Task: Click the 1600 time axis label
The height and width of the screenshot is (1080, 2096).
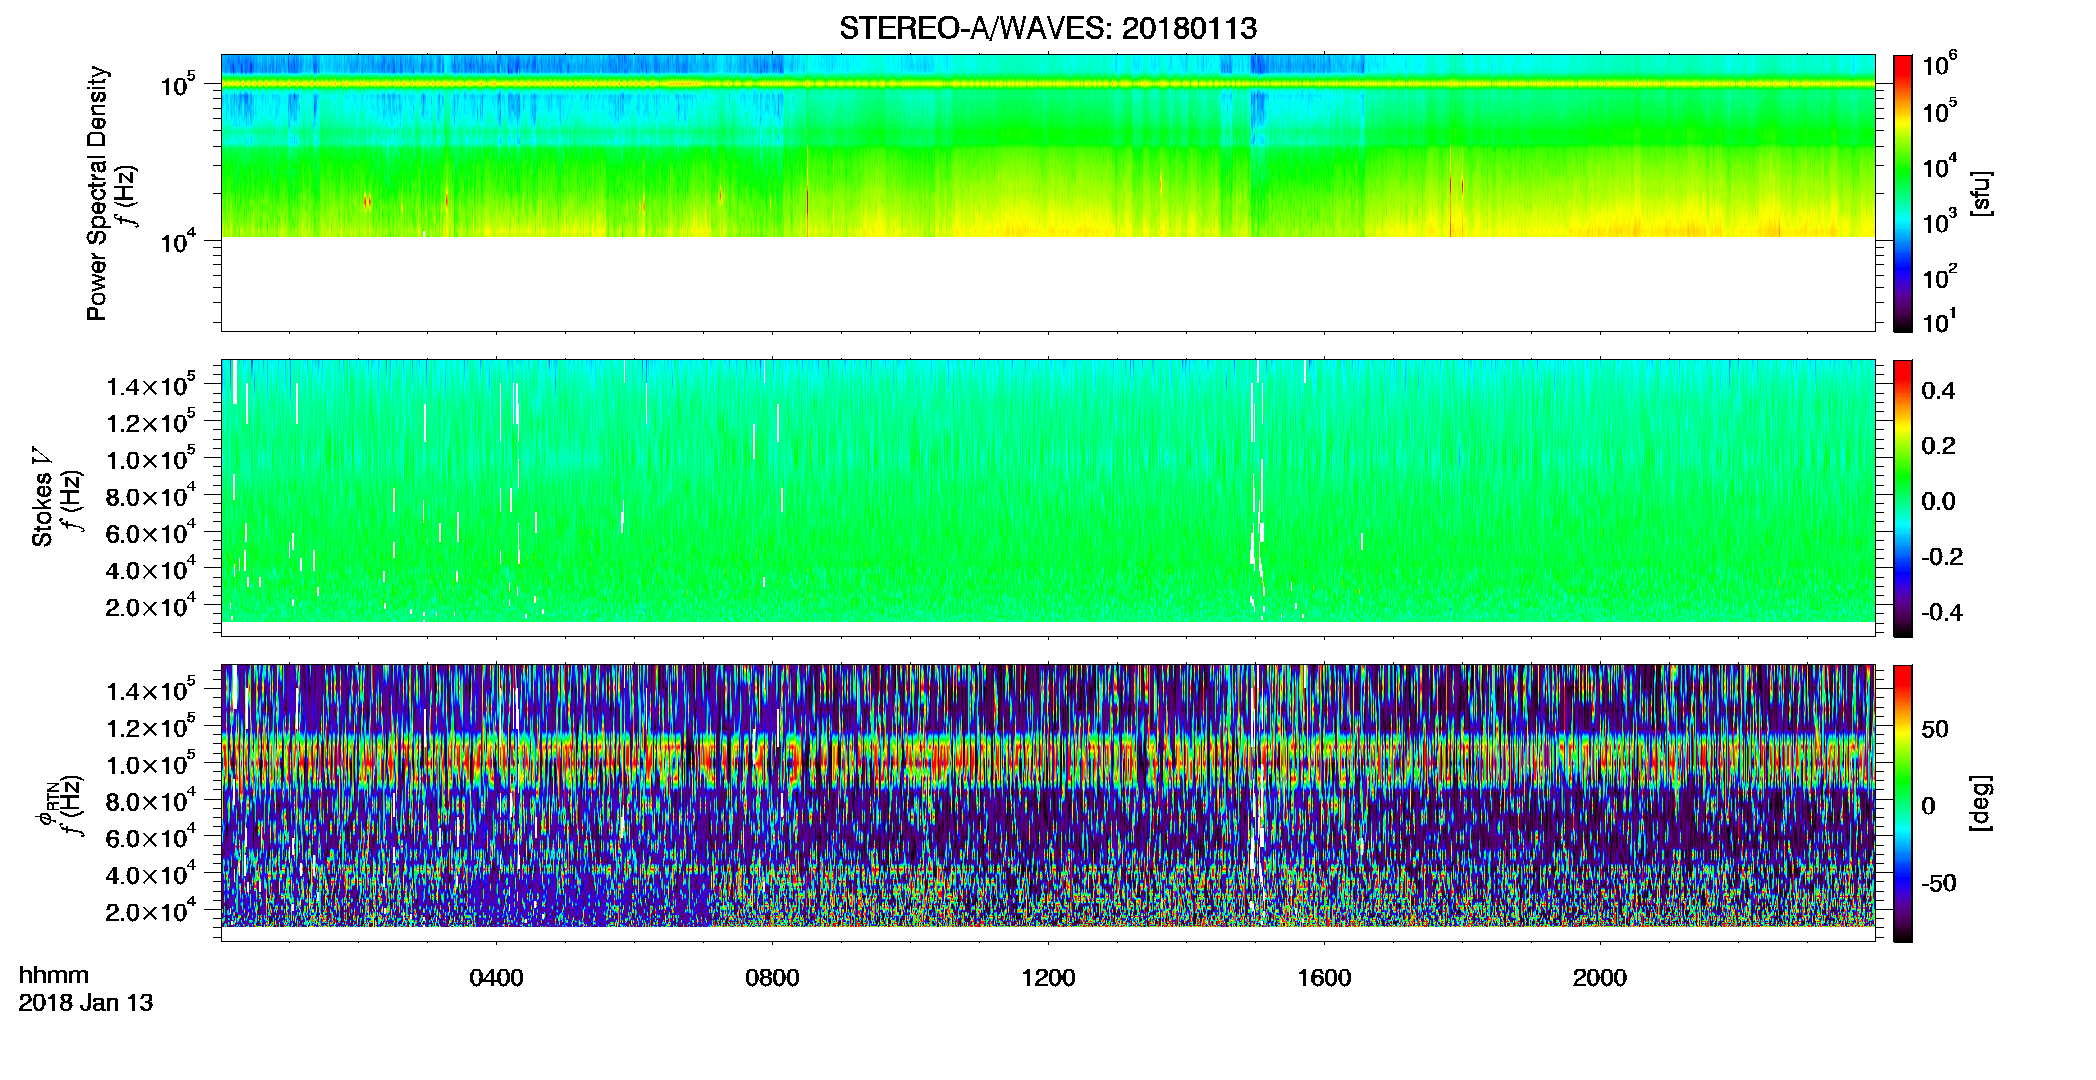Action: (x=1324, y=978)
